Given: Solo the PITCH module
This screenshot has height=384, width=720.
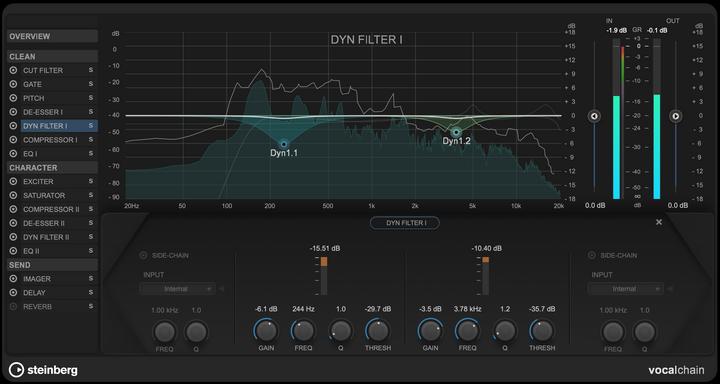Looking at the screenshot, I should click(91, 98).
